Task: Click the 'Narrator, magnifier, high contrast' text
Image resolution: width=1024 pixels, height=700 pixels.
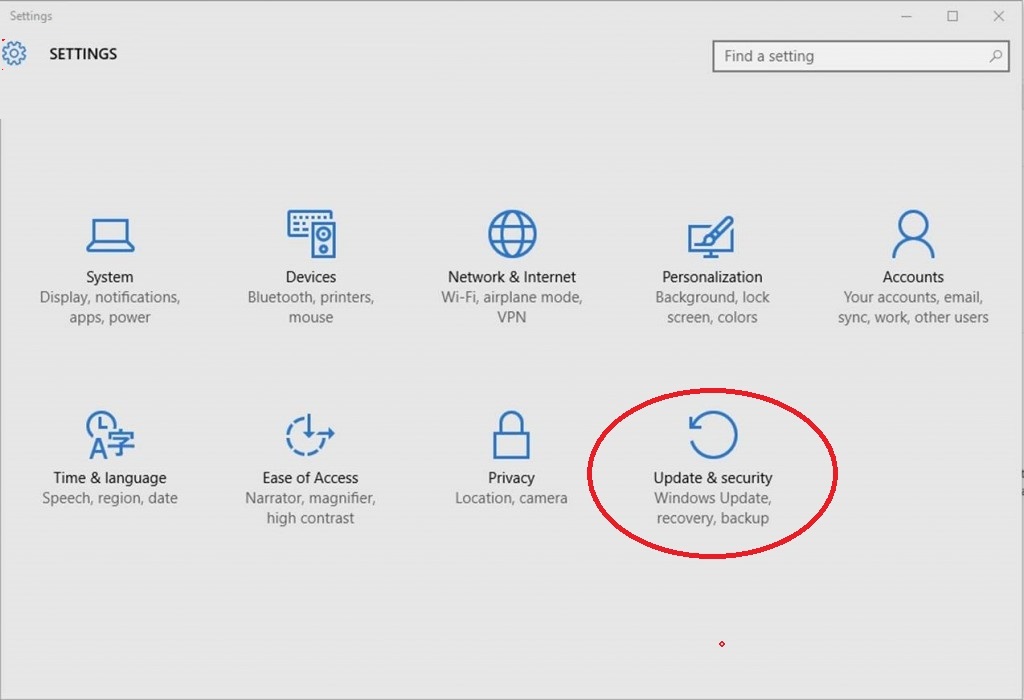Action: coord(310,508)
